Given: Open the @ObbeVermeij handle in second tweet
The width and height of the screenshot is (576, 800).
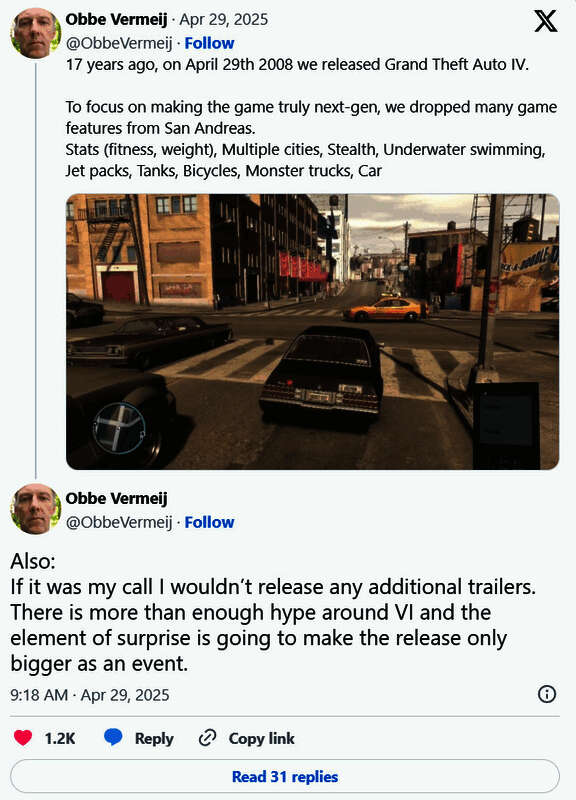Looking at the screenshot, I should point(119,522).
